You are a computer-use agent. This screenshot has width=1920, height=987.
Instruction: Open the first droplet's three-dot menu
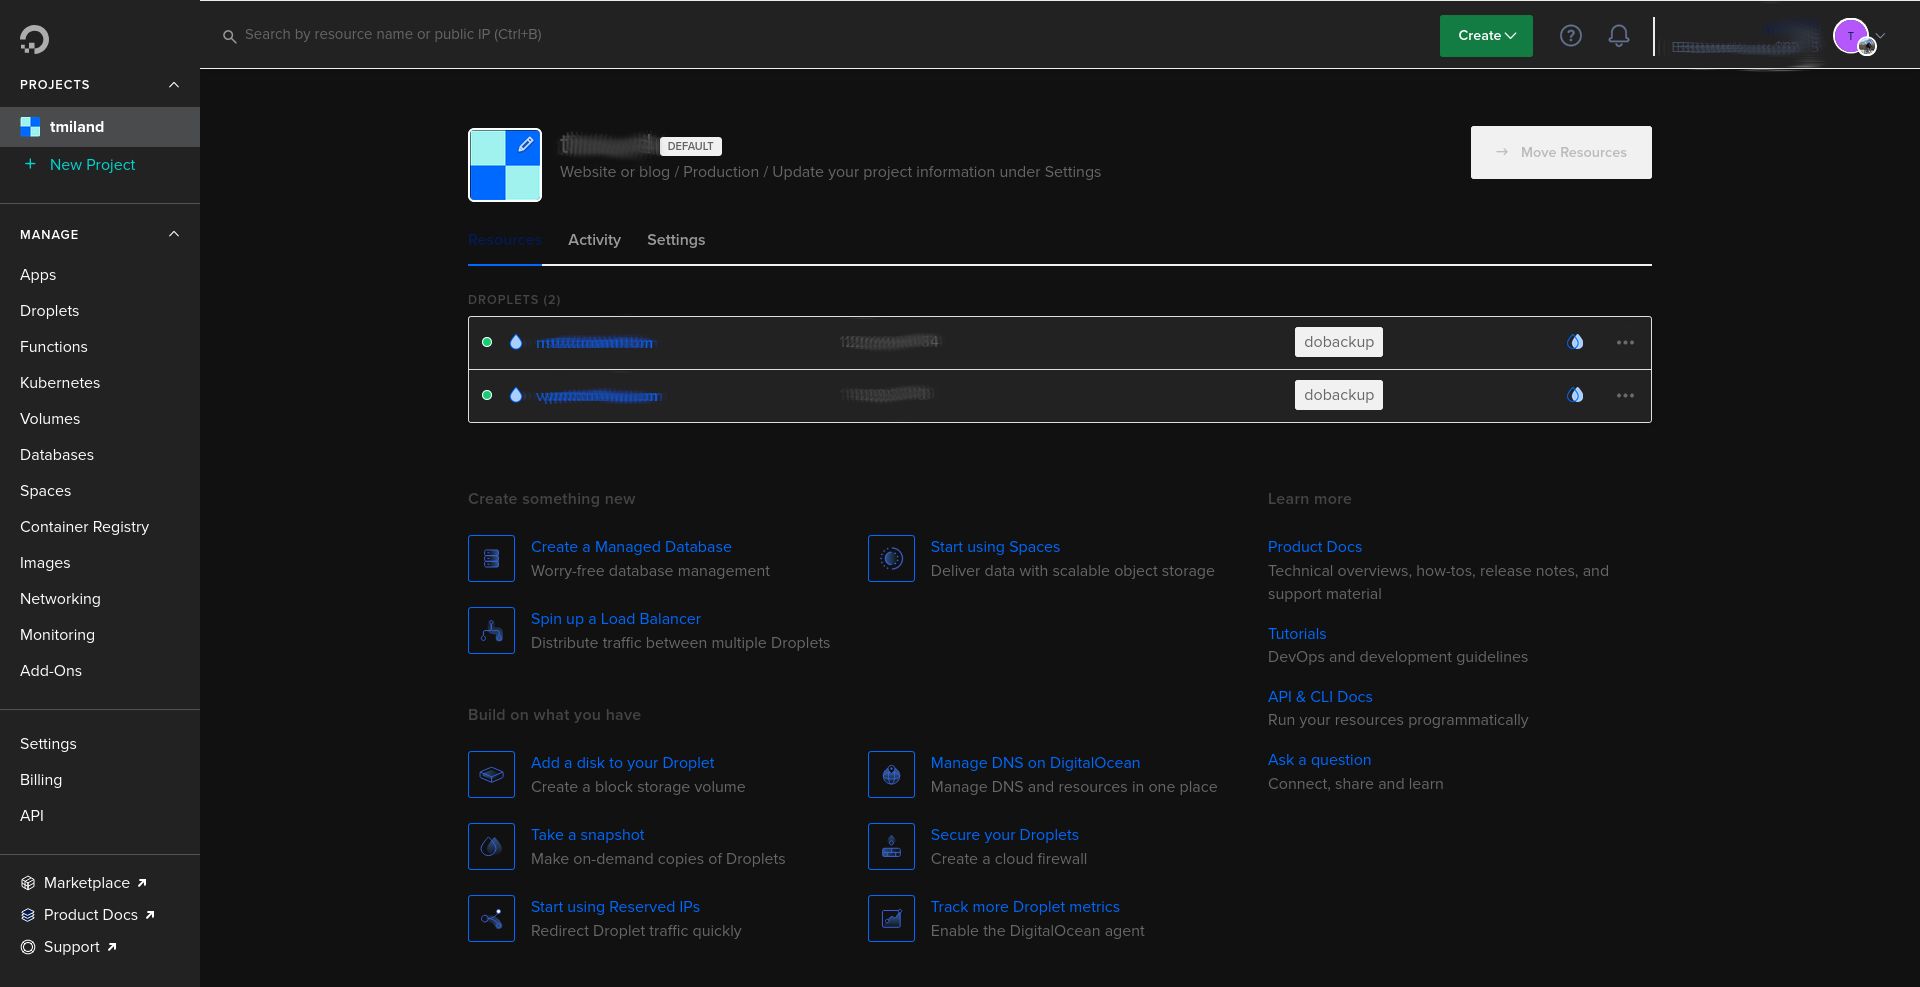tap(1626, 342)
